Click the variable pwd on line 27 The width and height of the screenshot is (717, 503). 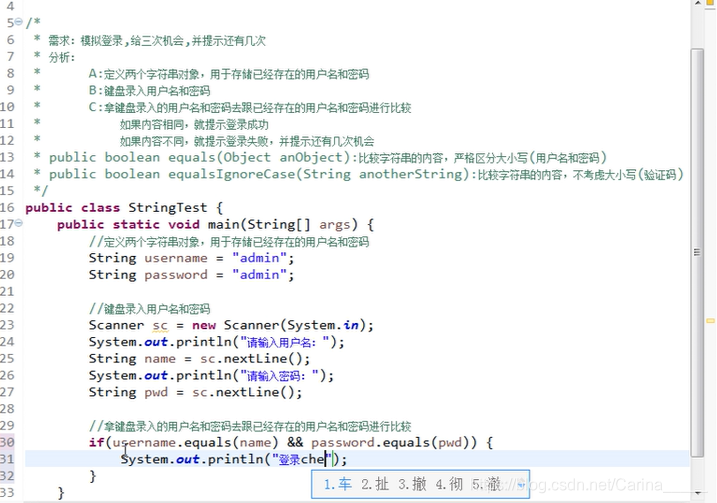156,392
